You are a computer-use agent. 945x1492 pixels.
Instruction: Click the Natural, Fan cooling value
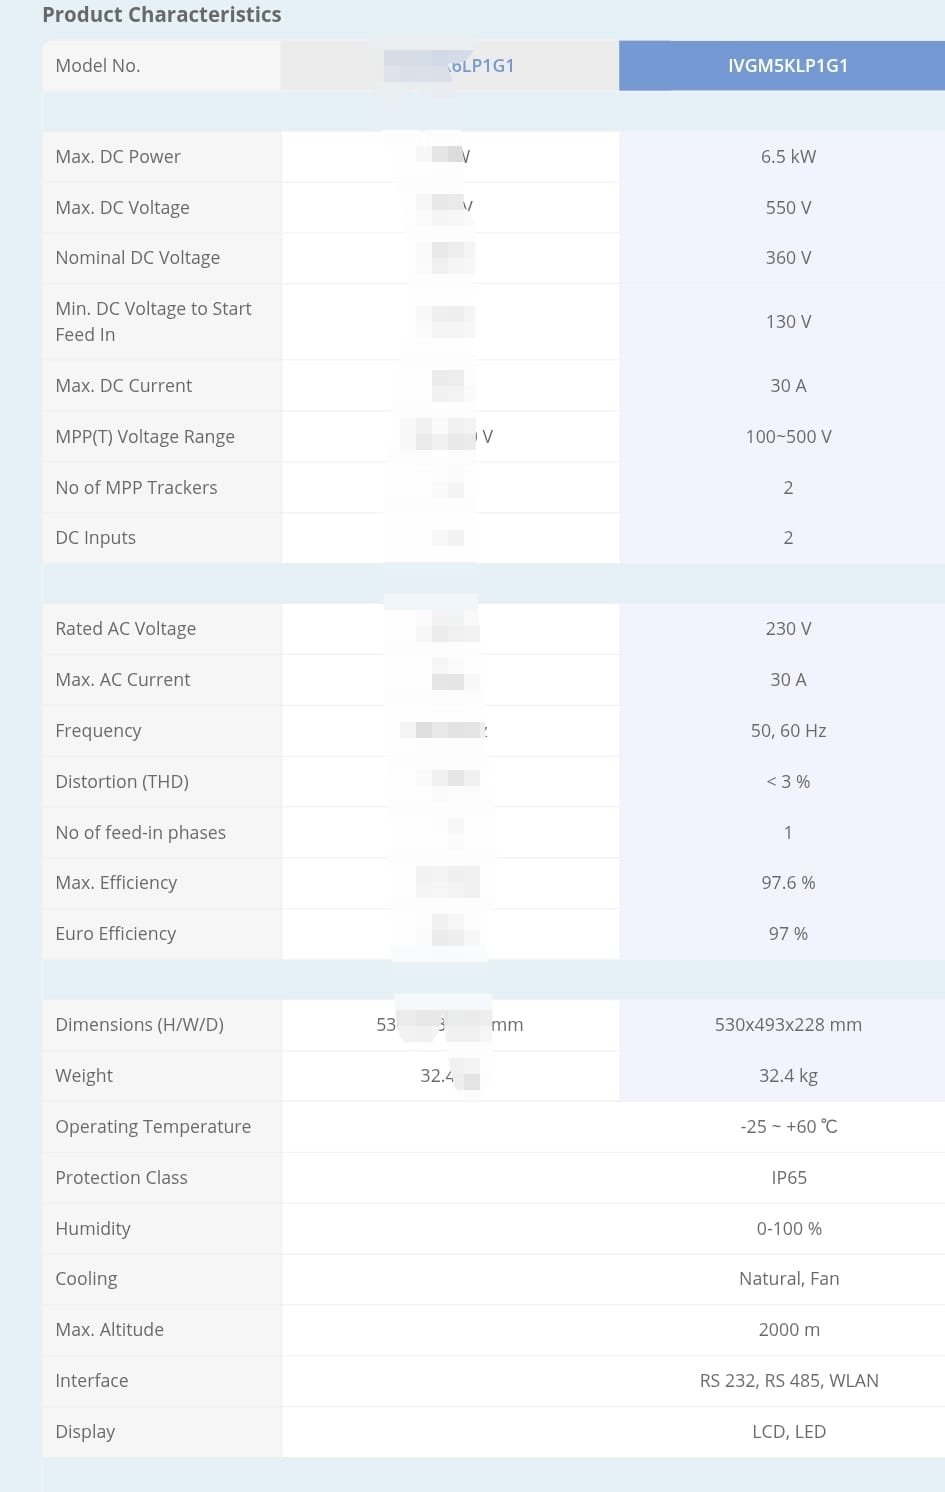coord(789,1279)
